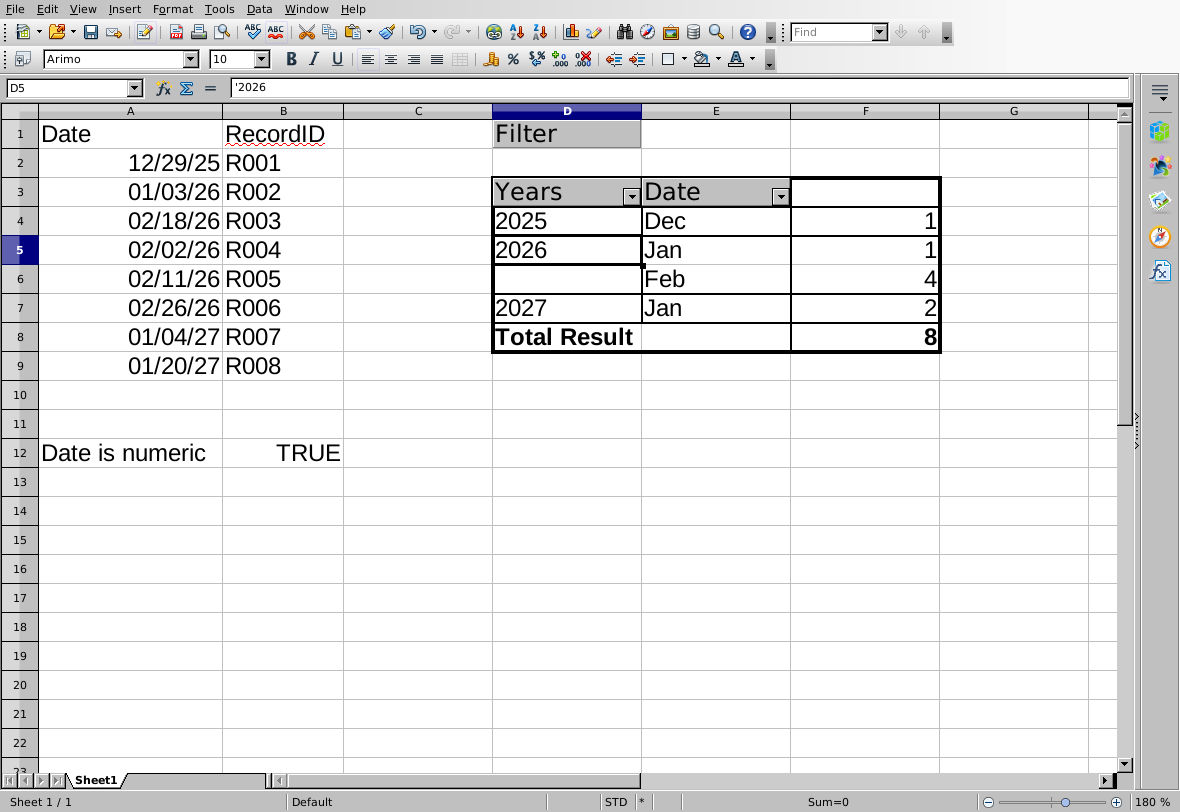Apply Percent number format
This screenshot has height=812, width=1180.
513,59
